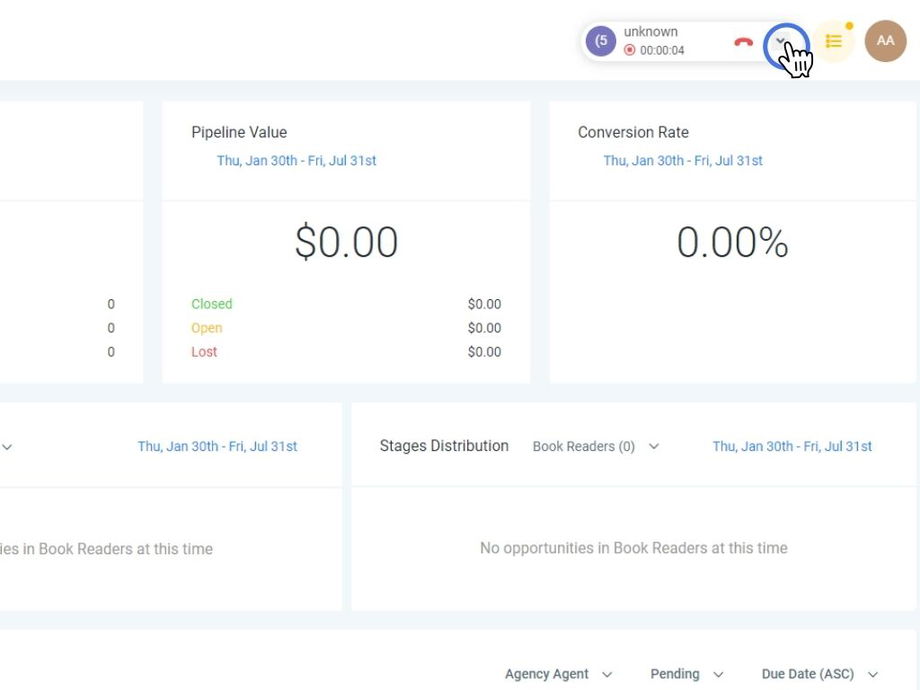This screenshot has width=920, height=690.
Task: Open the Book Readers (0) pipeline dropdown
Action: 596,446
